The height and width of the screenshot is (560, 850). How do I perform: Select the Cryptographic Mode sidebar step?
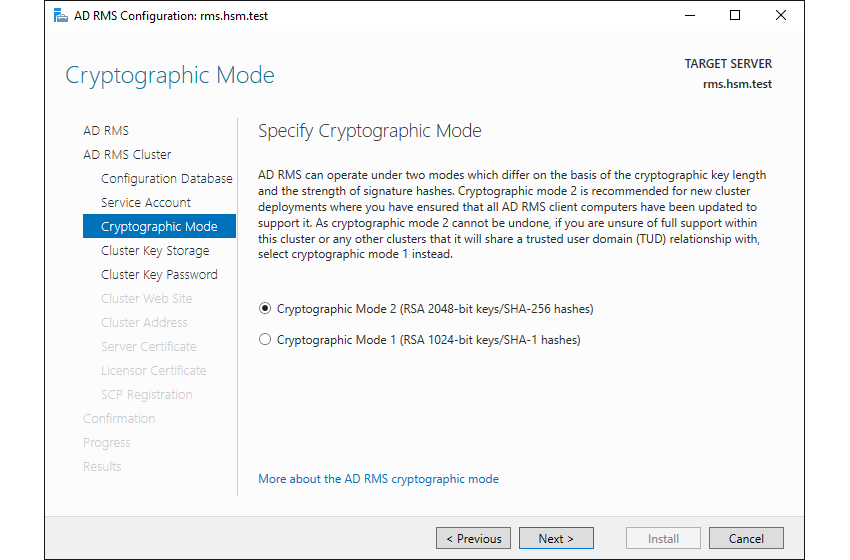159,226
